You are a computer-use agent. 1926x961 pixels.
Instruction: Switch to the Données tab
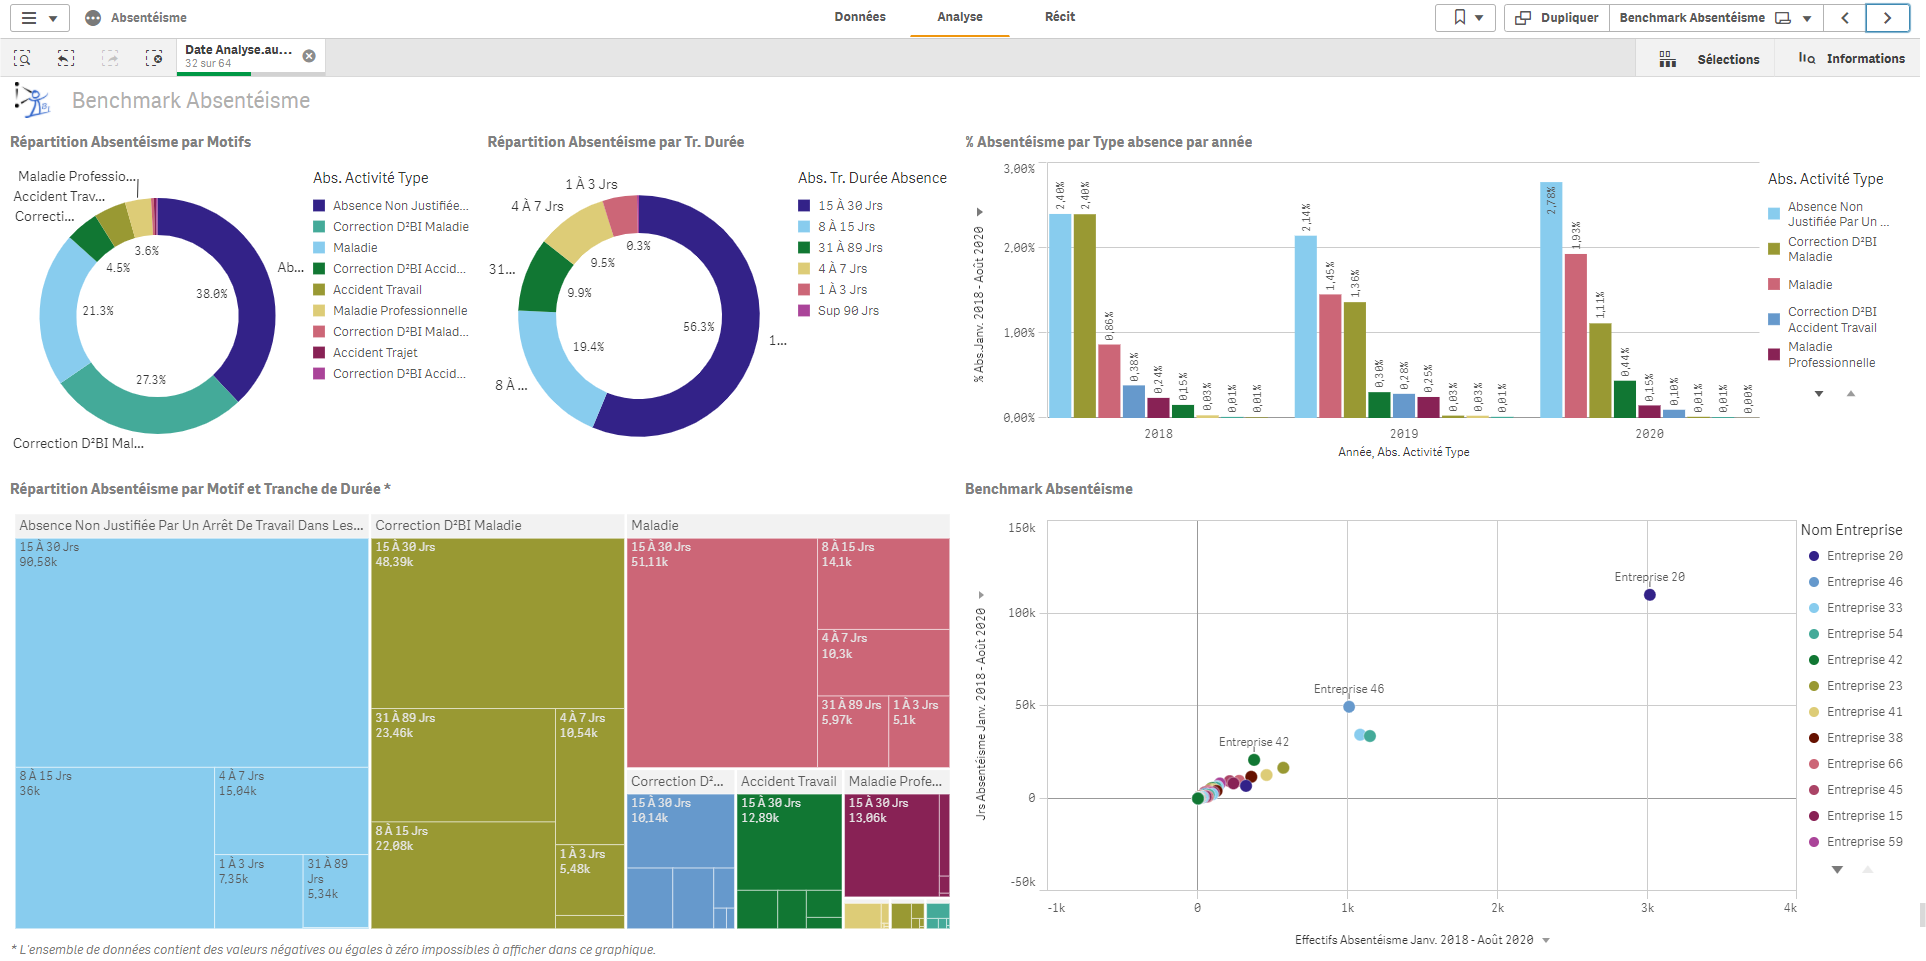(860, 17)
